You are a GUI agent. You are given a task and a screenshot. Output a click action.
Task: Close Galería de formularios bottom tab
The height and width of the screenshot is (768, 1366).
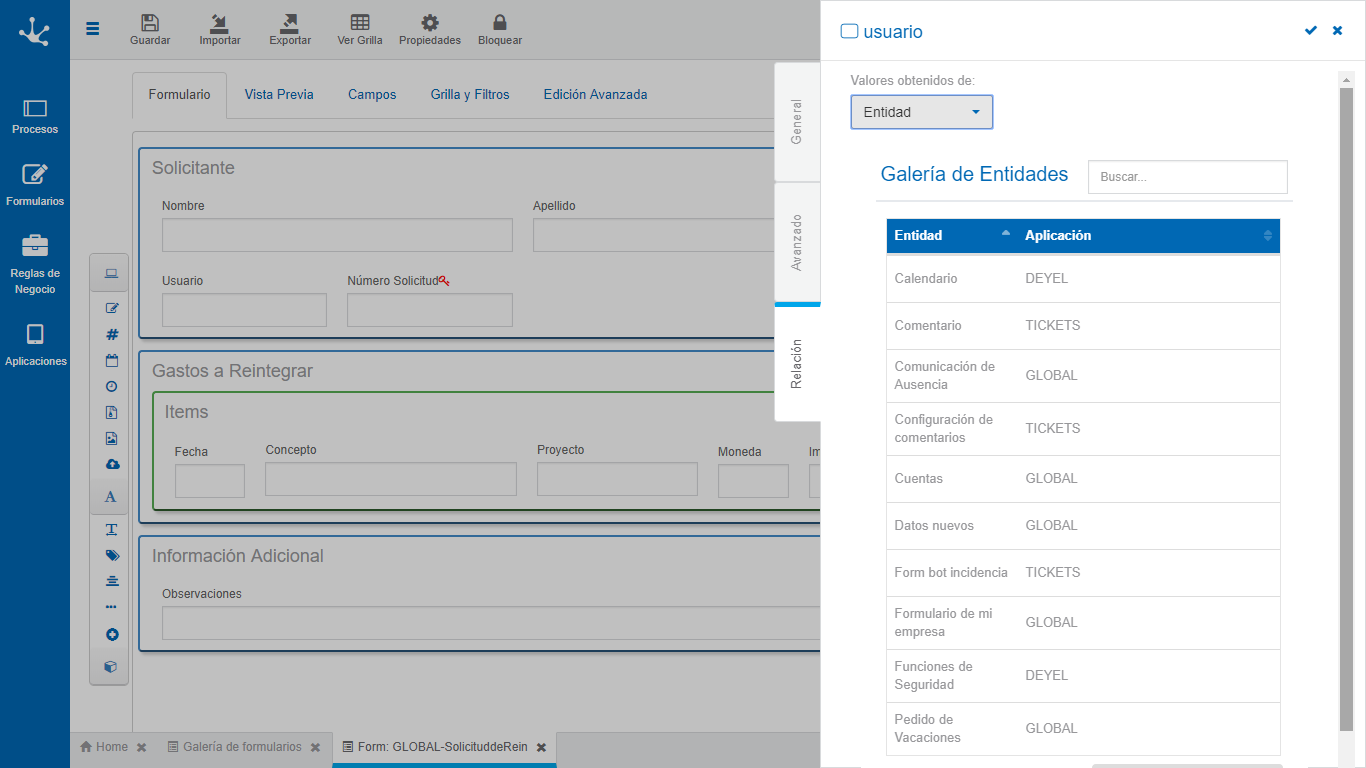(x=315, y=747)
